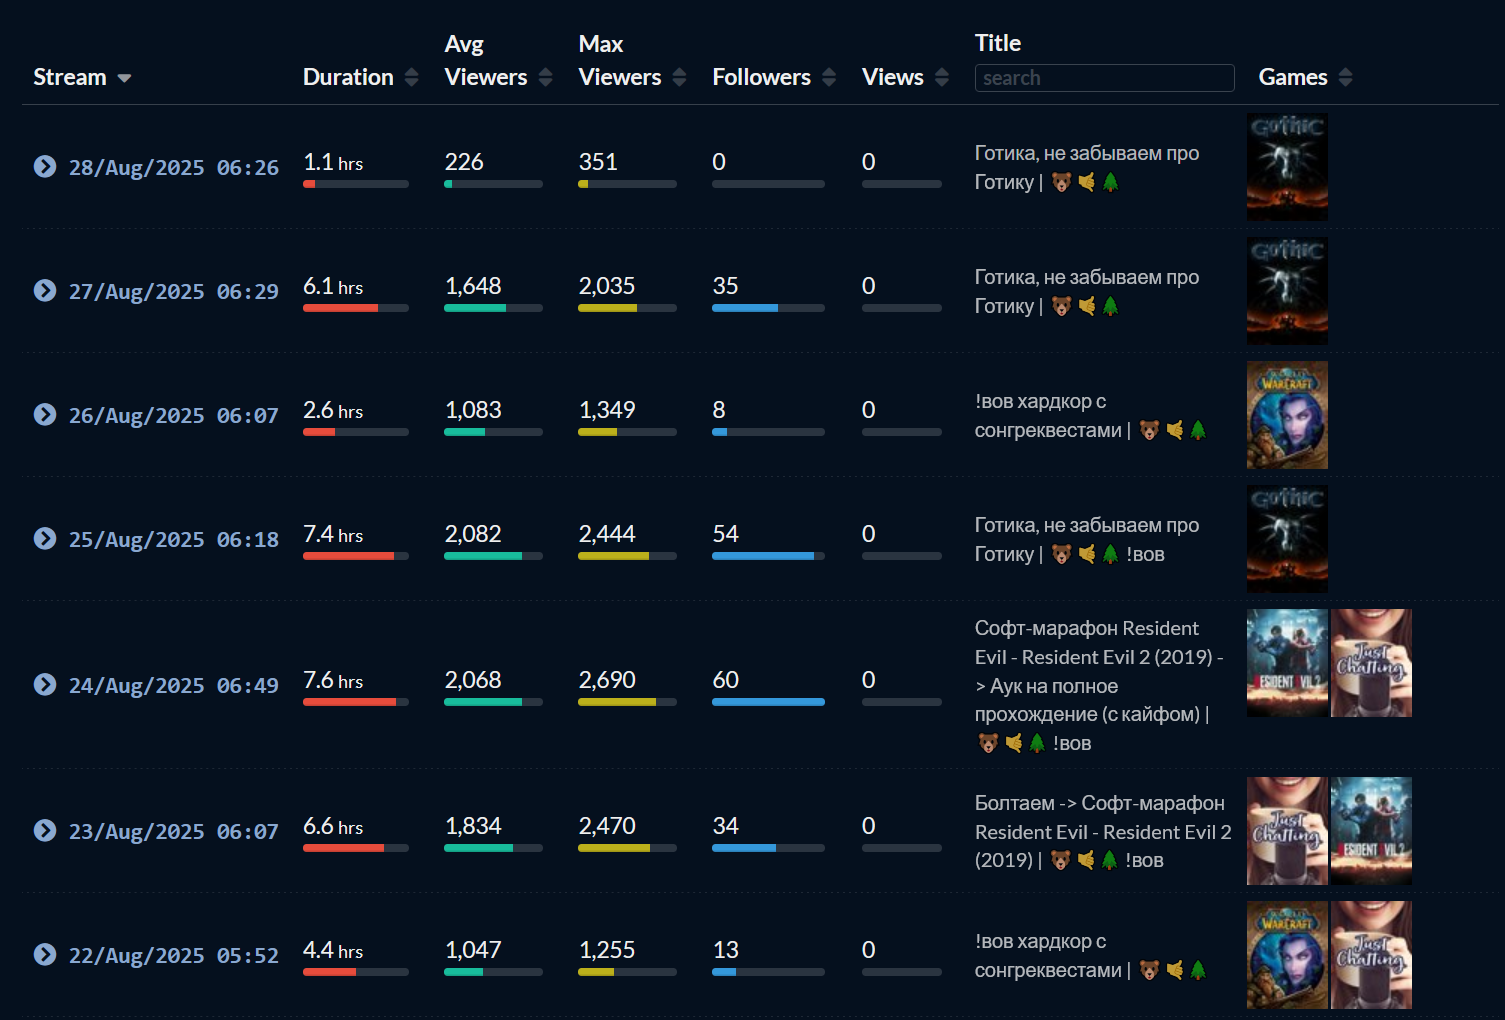
Task: Click Gothic game thumbnail in 28/Aug row
Action: [x=1287, y=167]
